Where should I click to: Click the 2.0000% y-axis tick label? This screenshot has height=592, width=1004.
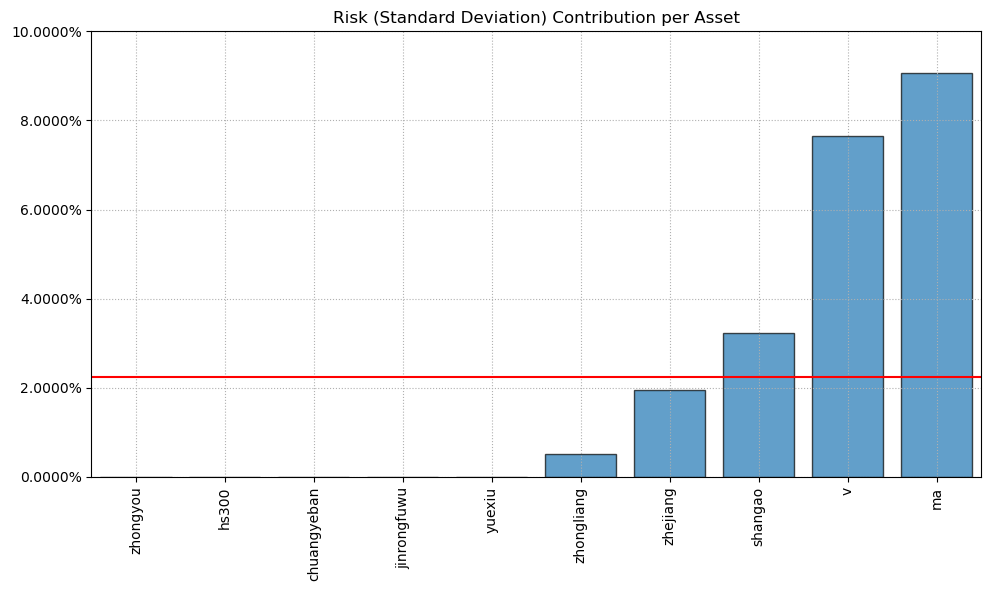49,388
